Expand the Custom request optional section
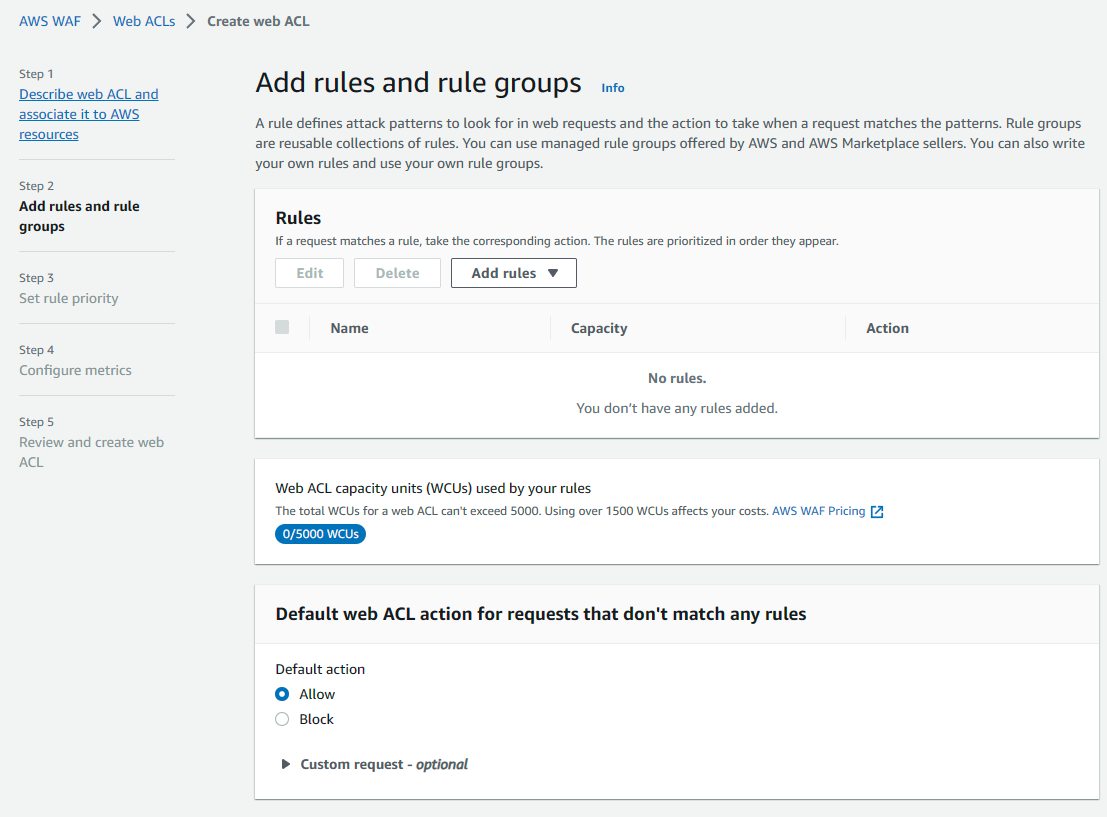The width and height of the screenshot is (1107, 817). [286, 764]
